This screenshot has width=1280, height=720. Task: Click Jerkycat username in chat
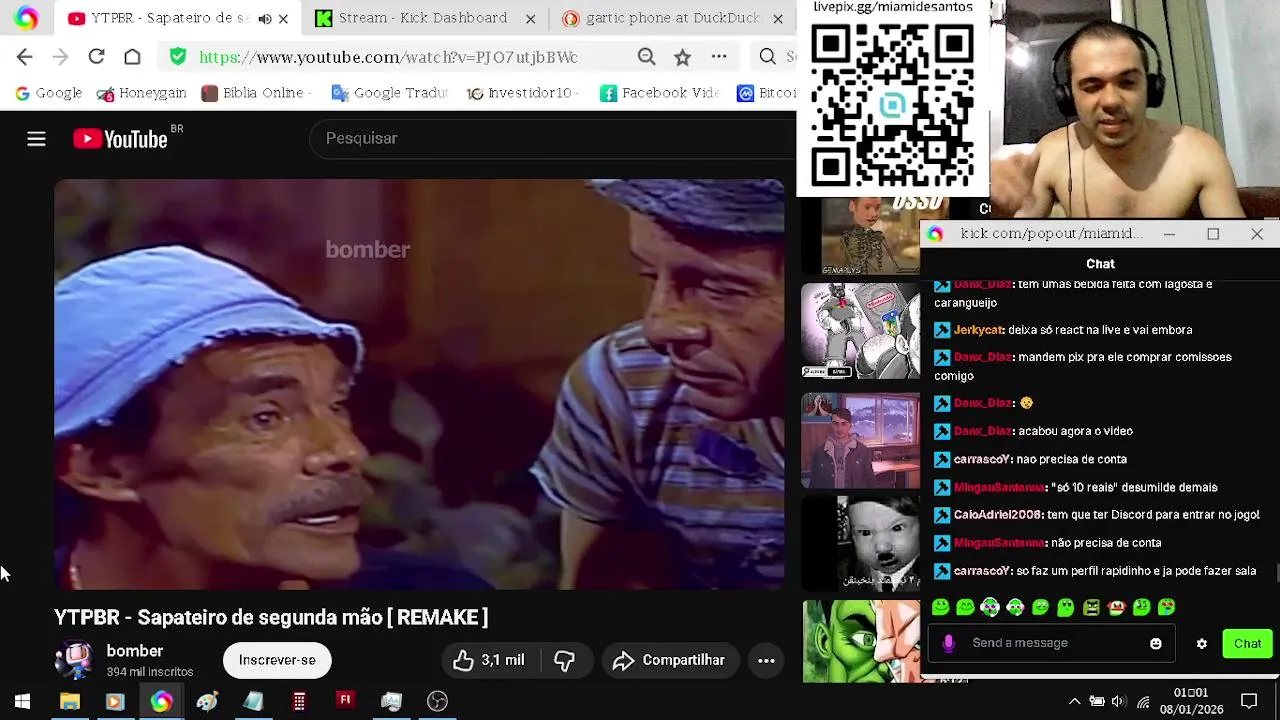(978, 330)
